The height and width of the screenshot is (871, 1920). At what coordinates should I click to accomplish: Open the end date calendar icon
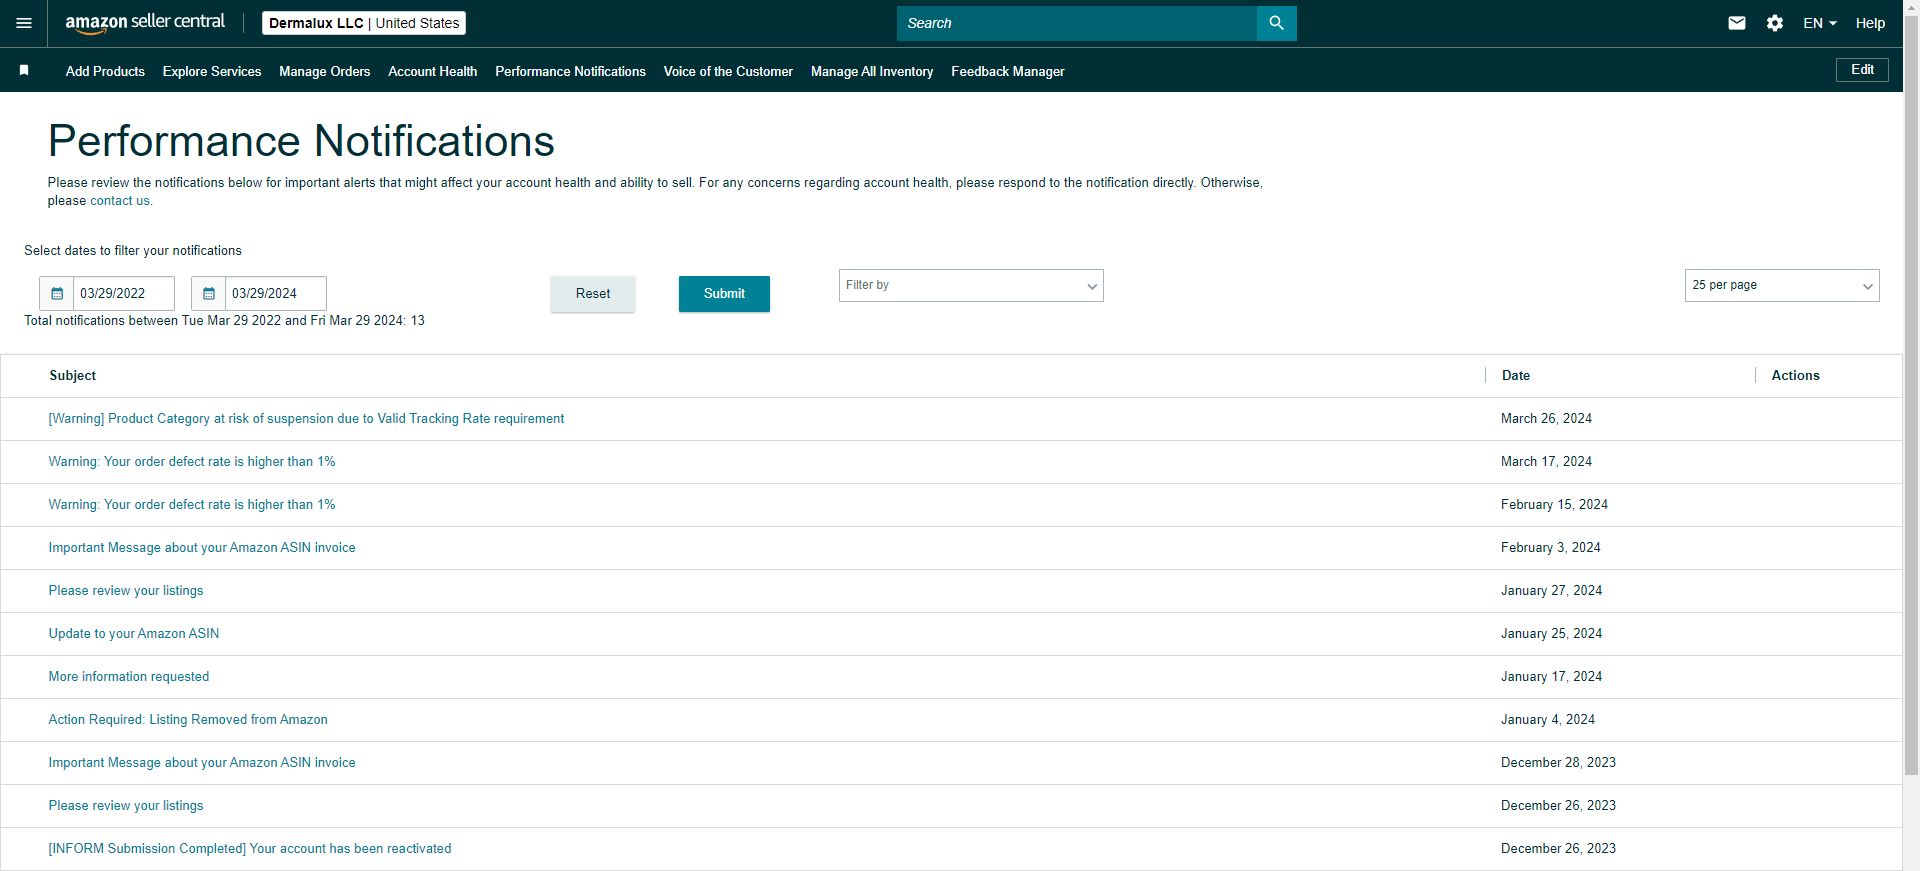pyautogui.click(x=209, y=293)
